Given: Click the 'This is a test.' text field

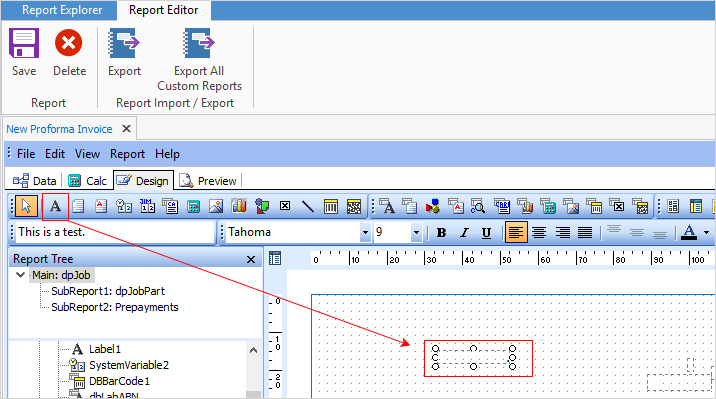Looking at the screenshot, I should [x=115, y=232].
